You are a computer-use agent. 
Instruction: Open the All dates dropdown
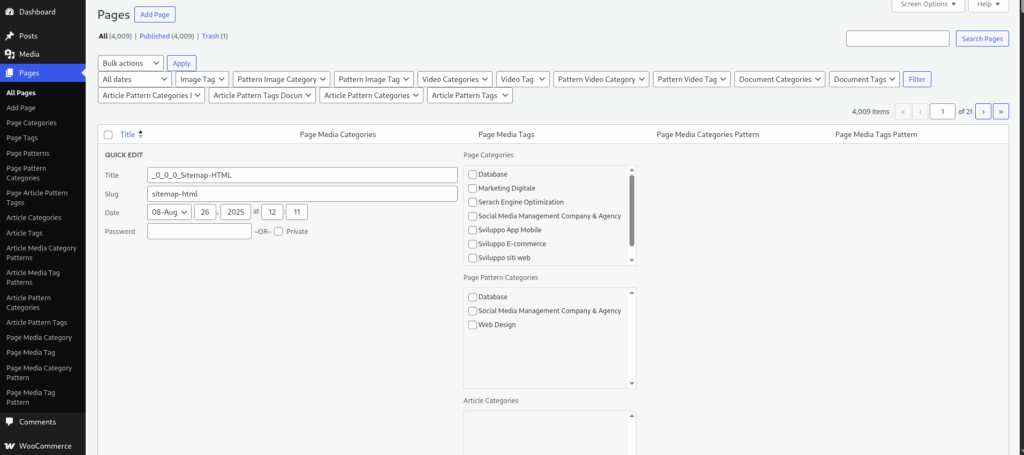(135, 80)
